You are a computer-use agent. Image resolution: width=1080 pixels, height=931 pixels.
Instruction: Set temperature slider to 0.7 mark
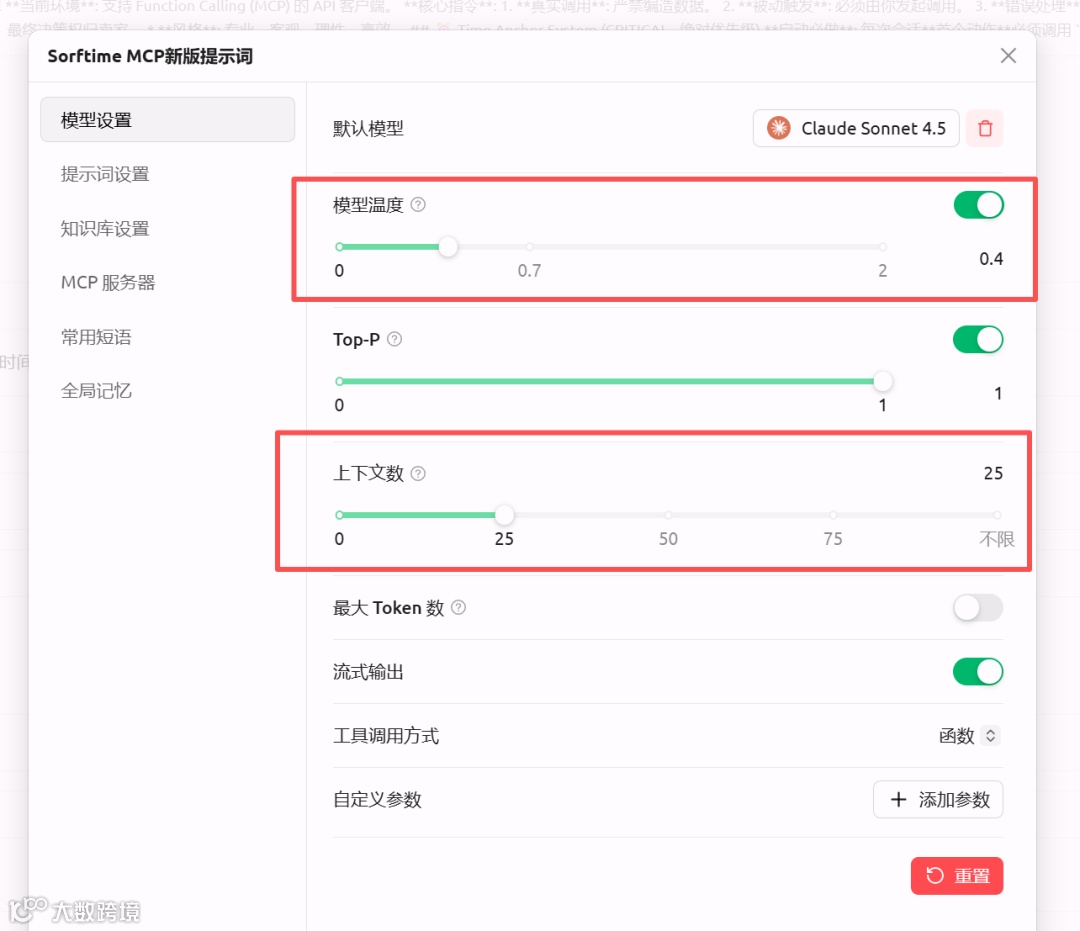pyautogui.click(x=529, y=247)
